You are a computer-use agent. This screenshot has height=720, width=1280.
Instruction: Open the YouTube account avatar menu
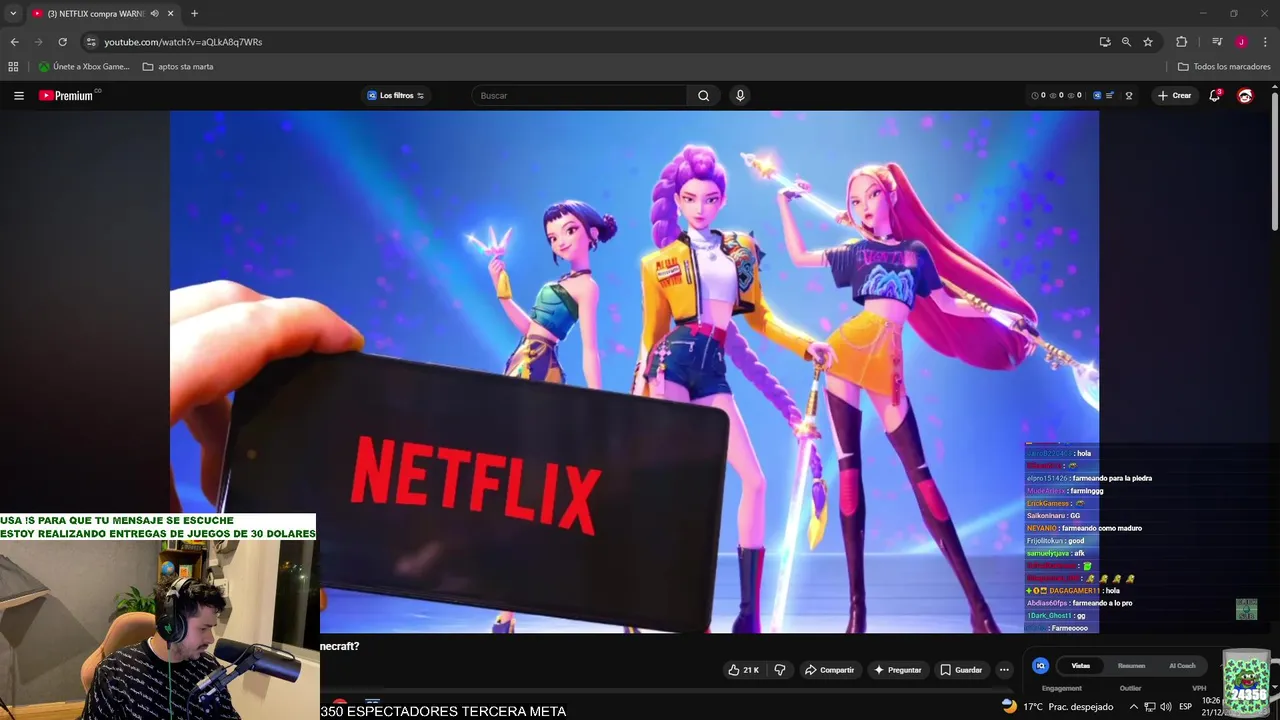pyautogui.click(x=1245, y=96)
